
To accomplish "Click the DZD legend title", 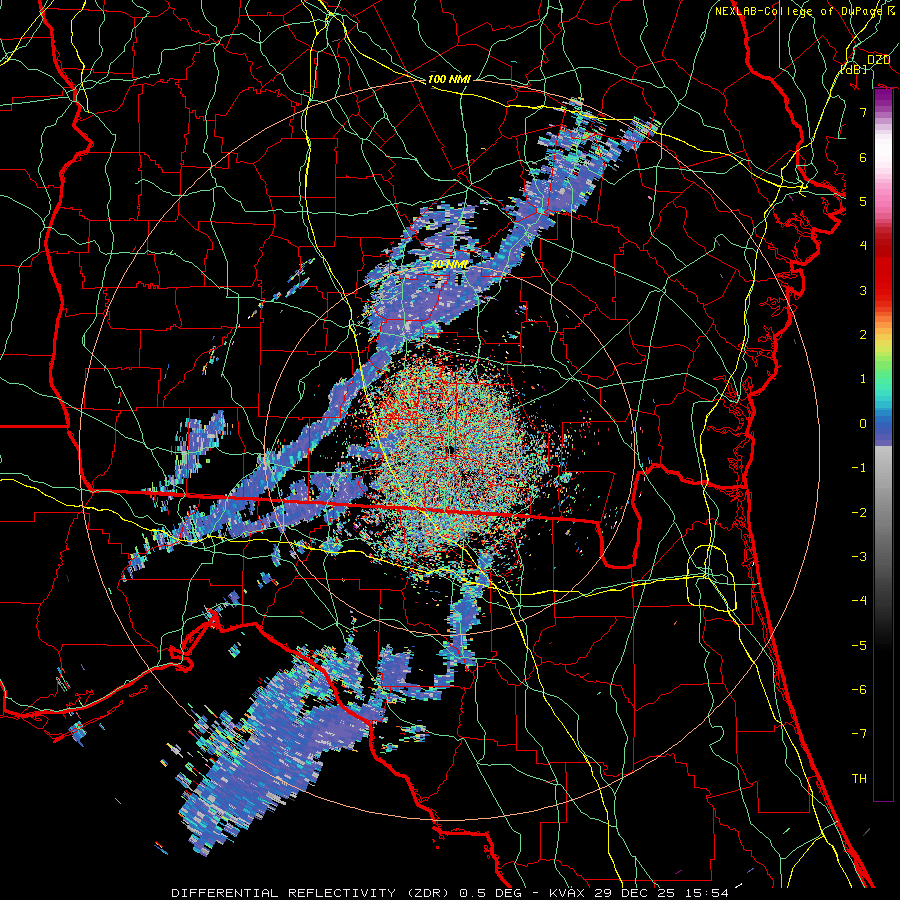I will 878,60.
